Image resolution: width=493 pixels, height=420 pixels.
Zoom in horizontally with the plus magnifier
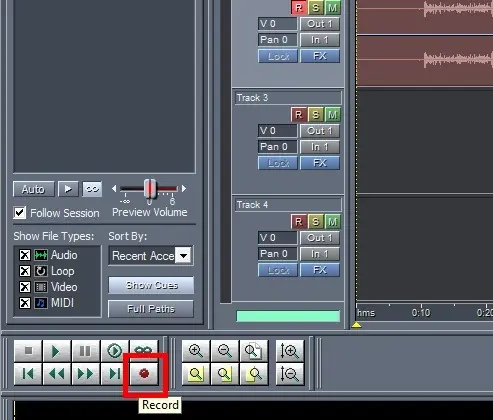[x=196, y=351]
